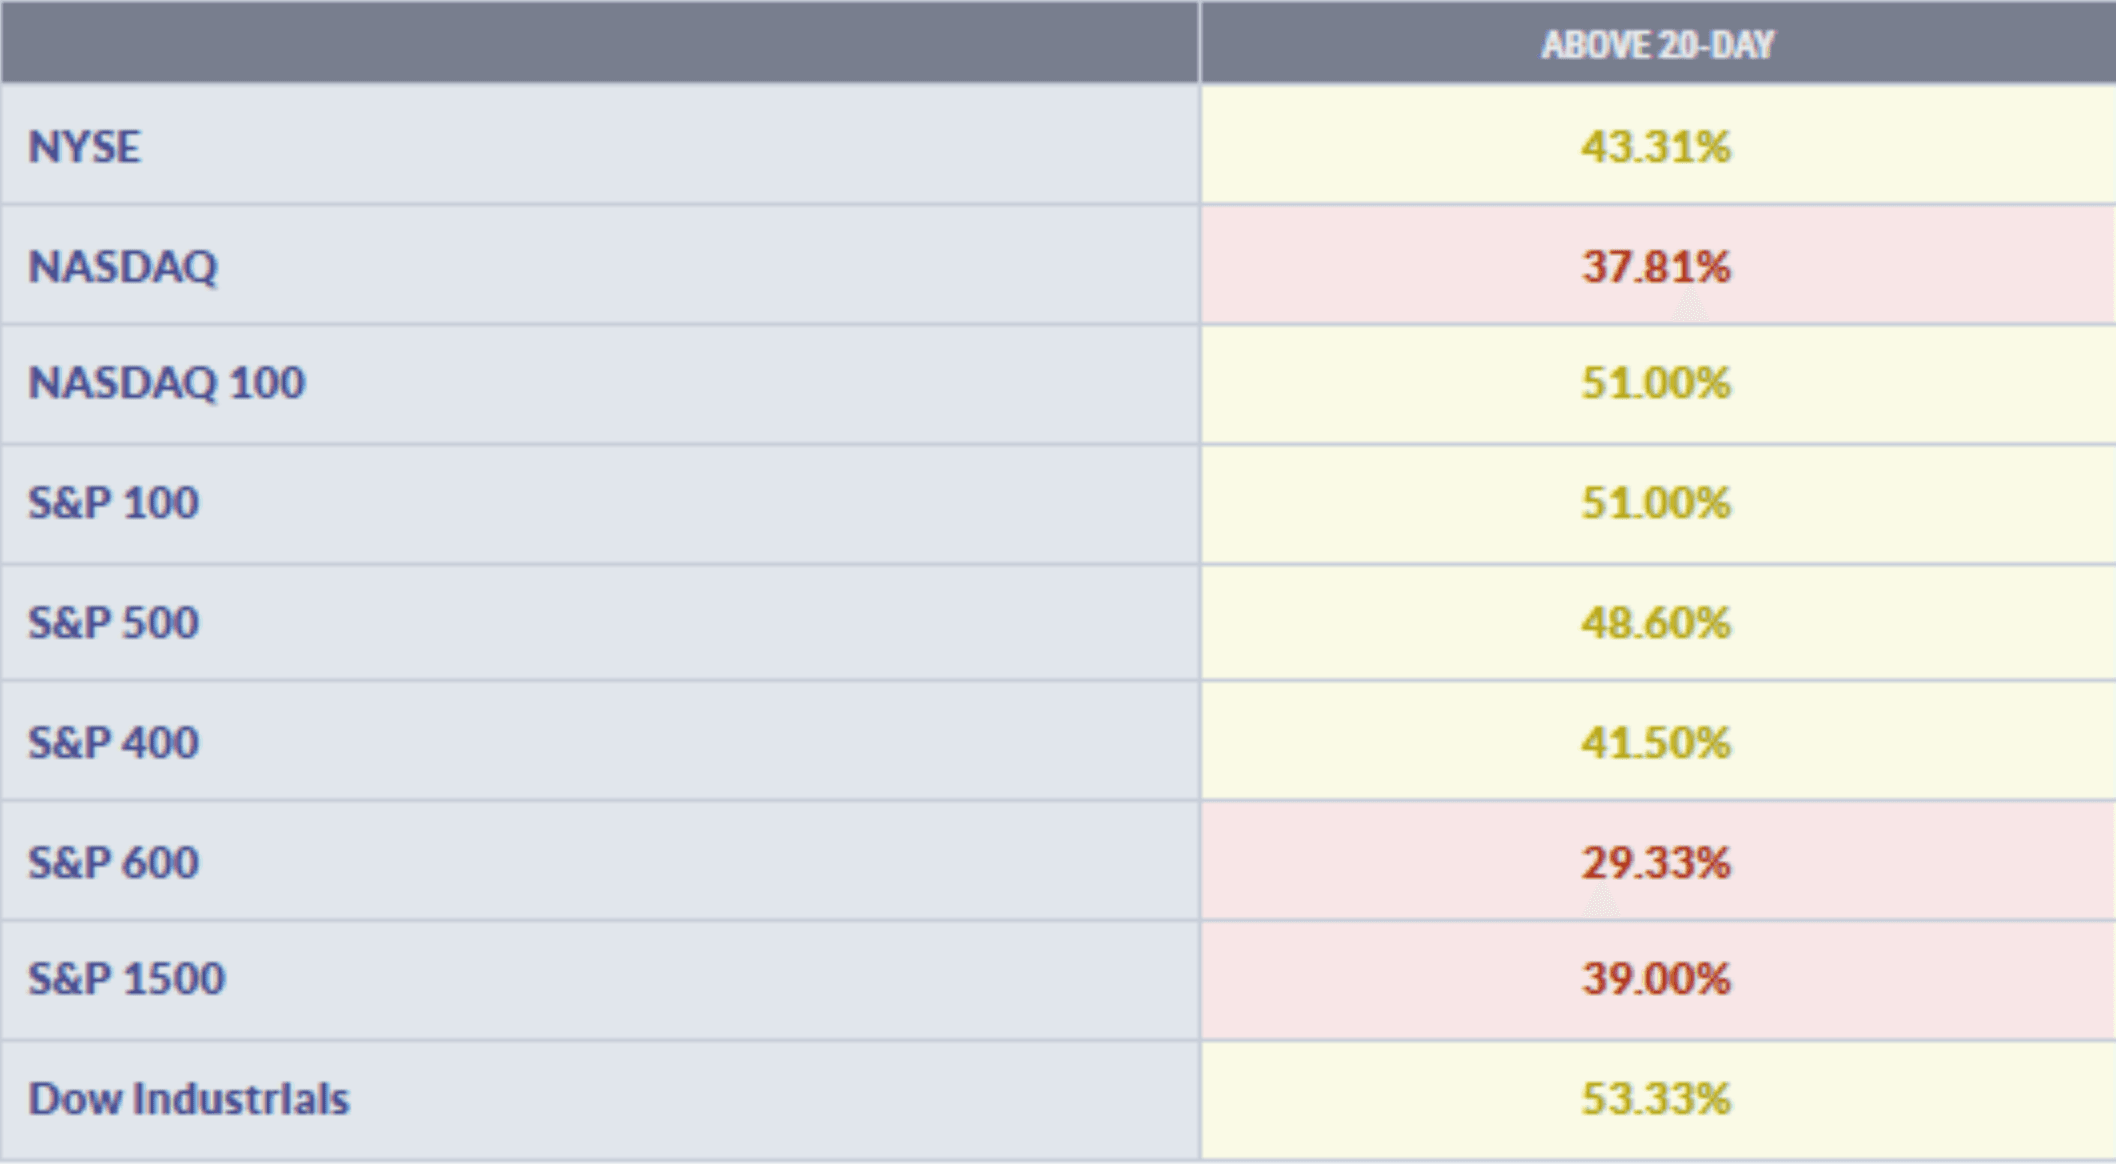
Task: Open the NASDAQ 100 index link
Action: pyautogui.click(x=166, y=383)
